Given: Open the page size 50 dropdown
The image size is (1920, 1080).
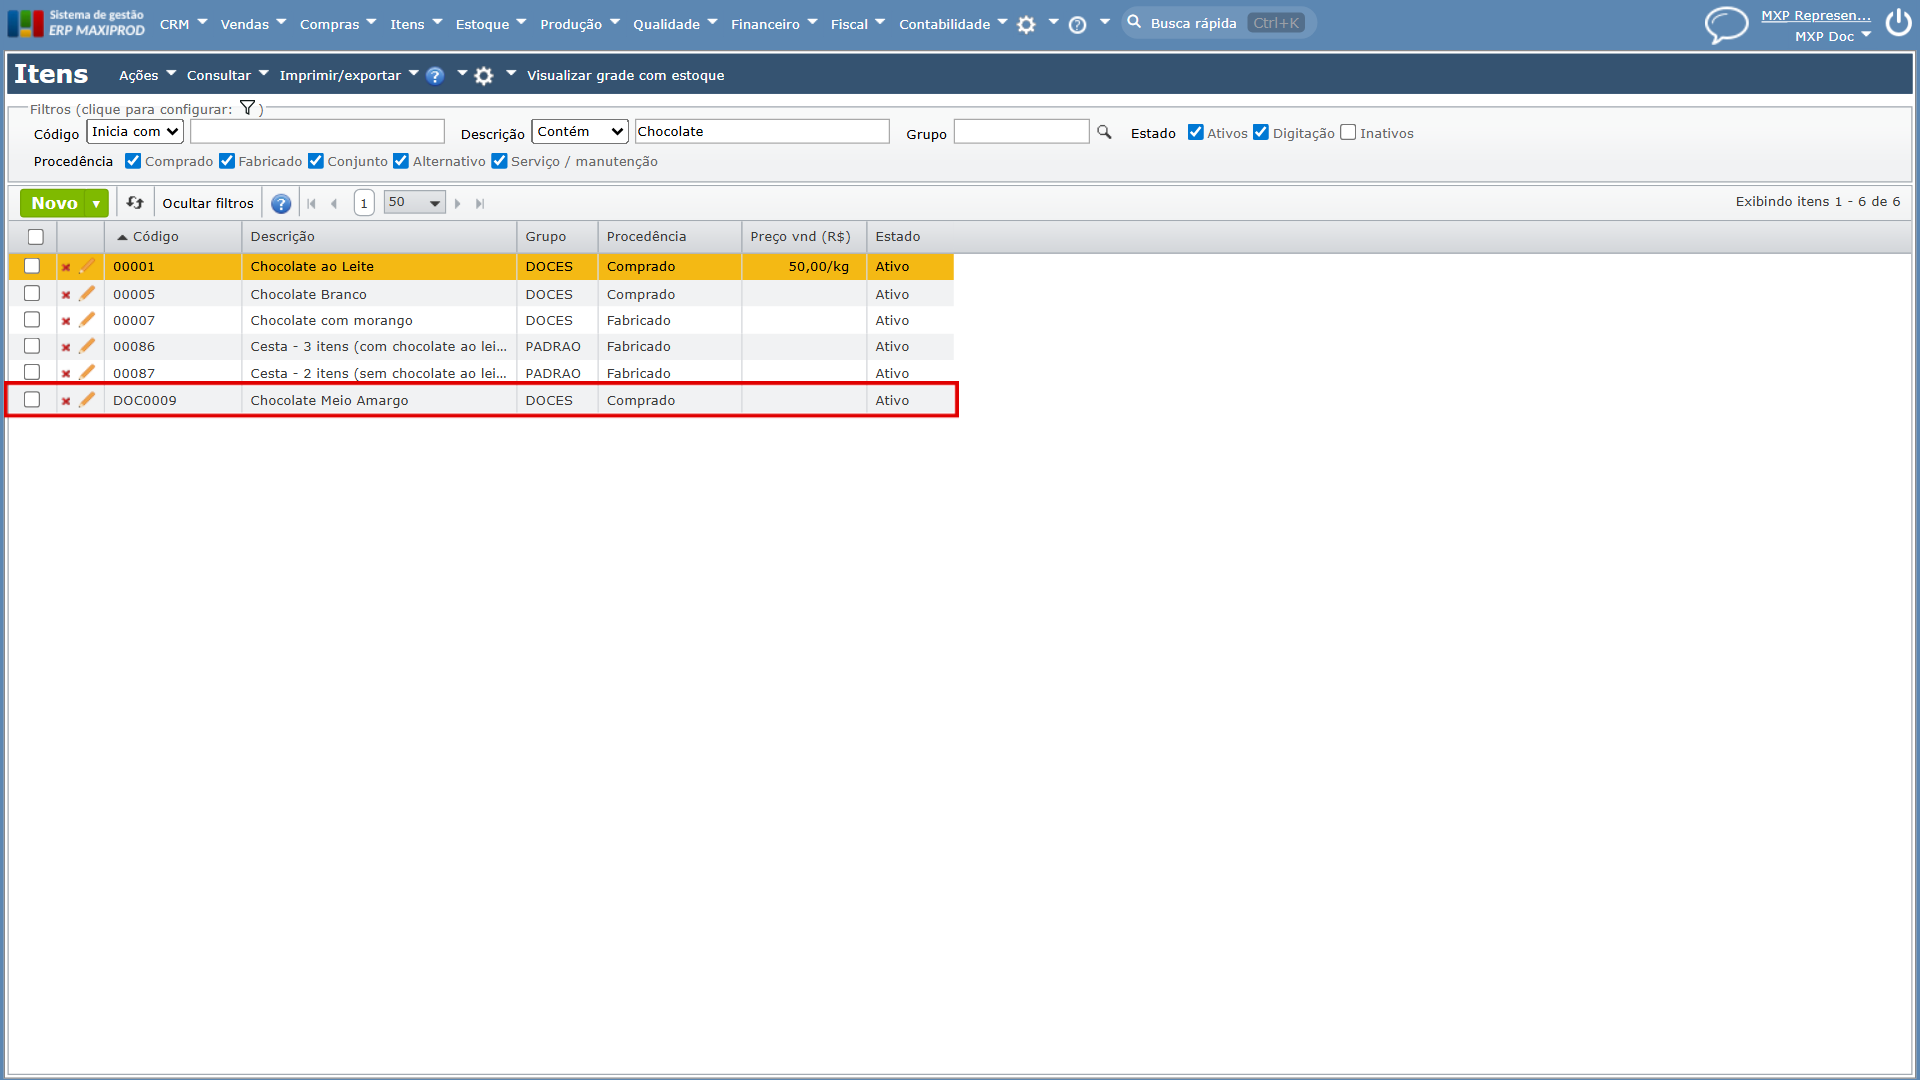Looking at the screenshot, I should [414, 203].
